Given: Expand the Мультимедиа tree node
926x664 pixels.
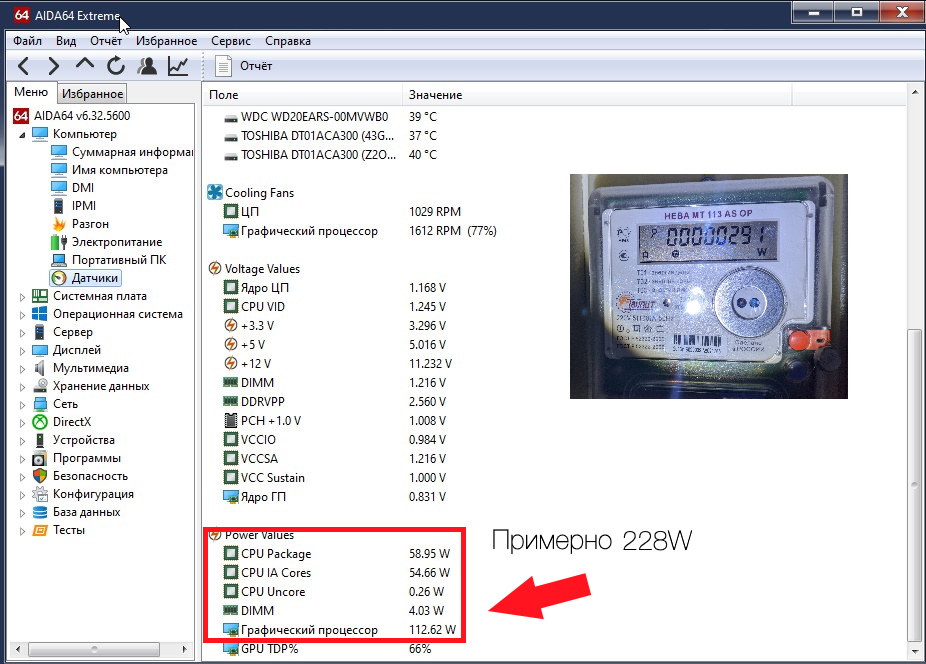Looking at the screenshot, I should tap(22, 369).
